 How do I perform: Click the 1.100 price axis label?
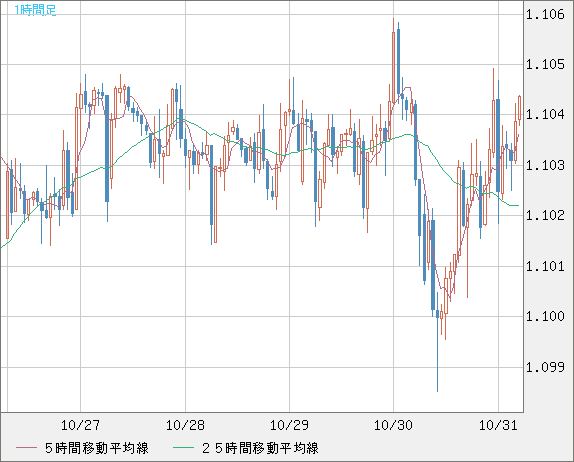coord(545,316)
